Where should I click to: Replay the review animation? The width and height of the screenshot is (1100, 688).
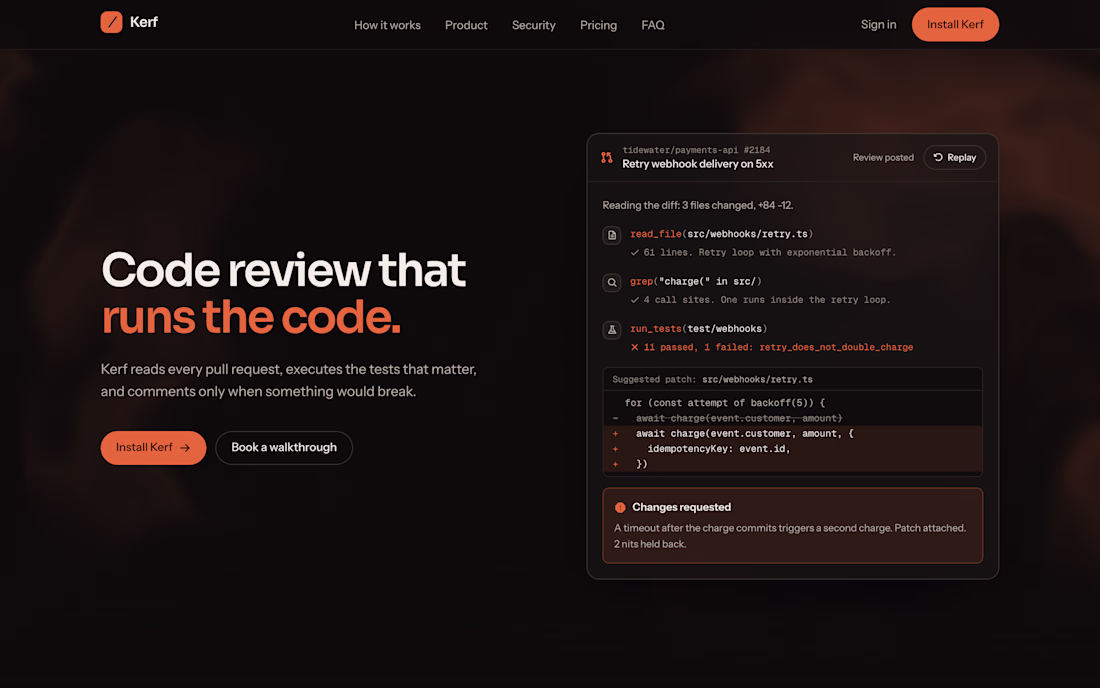tap(954, 158)
